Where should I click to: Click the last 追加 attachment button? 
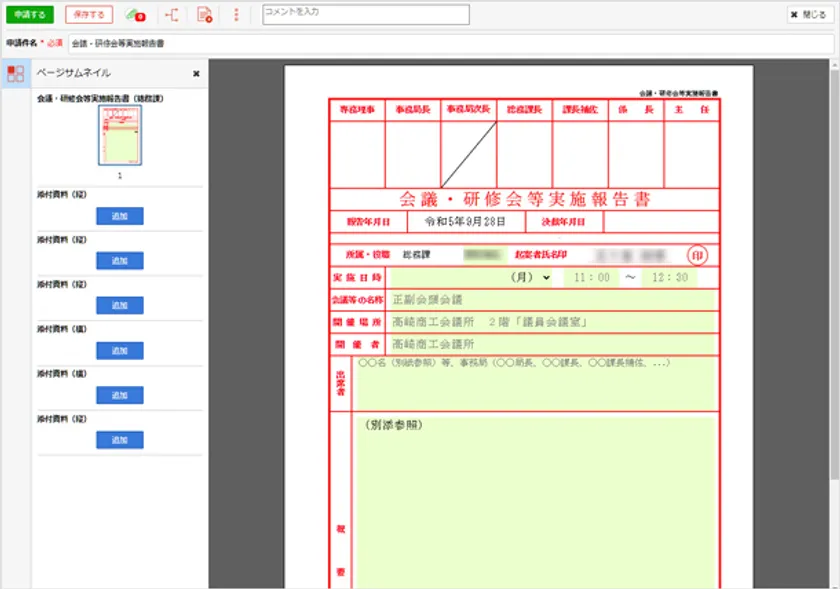point(120,440)
